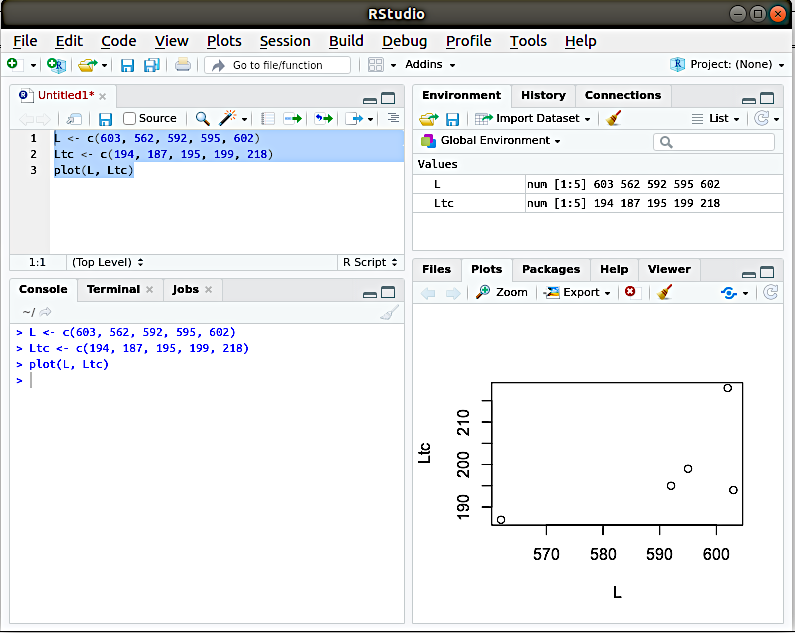Toggle the Source on Save checkbox
This screenshot has width=795, height=633.
coord(129,118)
